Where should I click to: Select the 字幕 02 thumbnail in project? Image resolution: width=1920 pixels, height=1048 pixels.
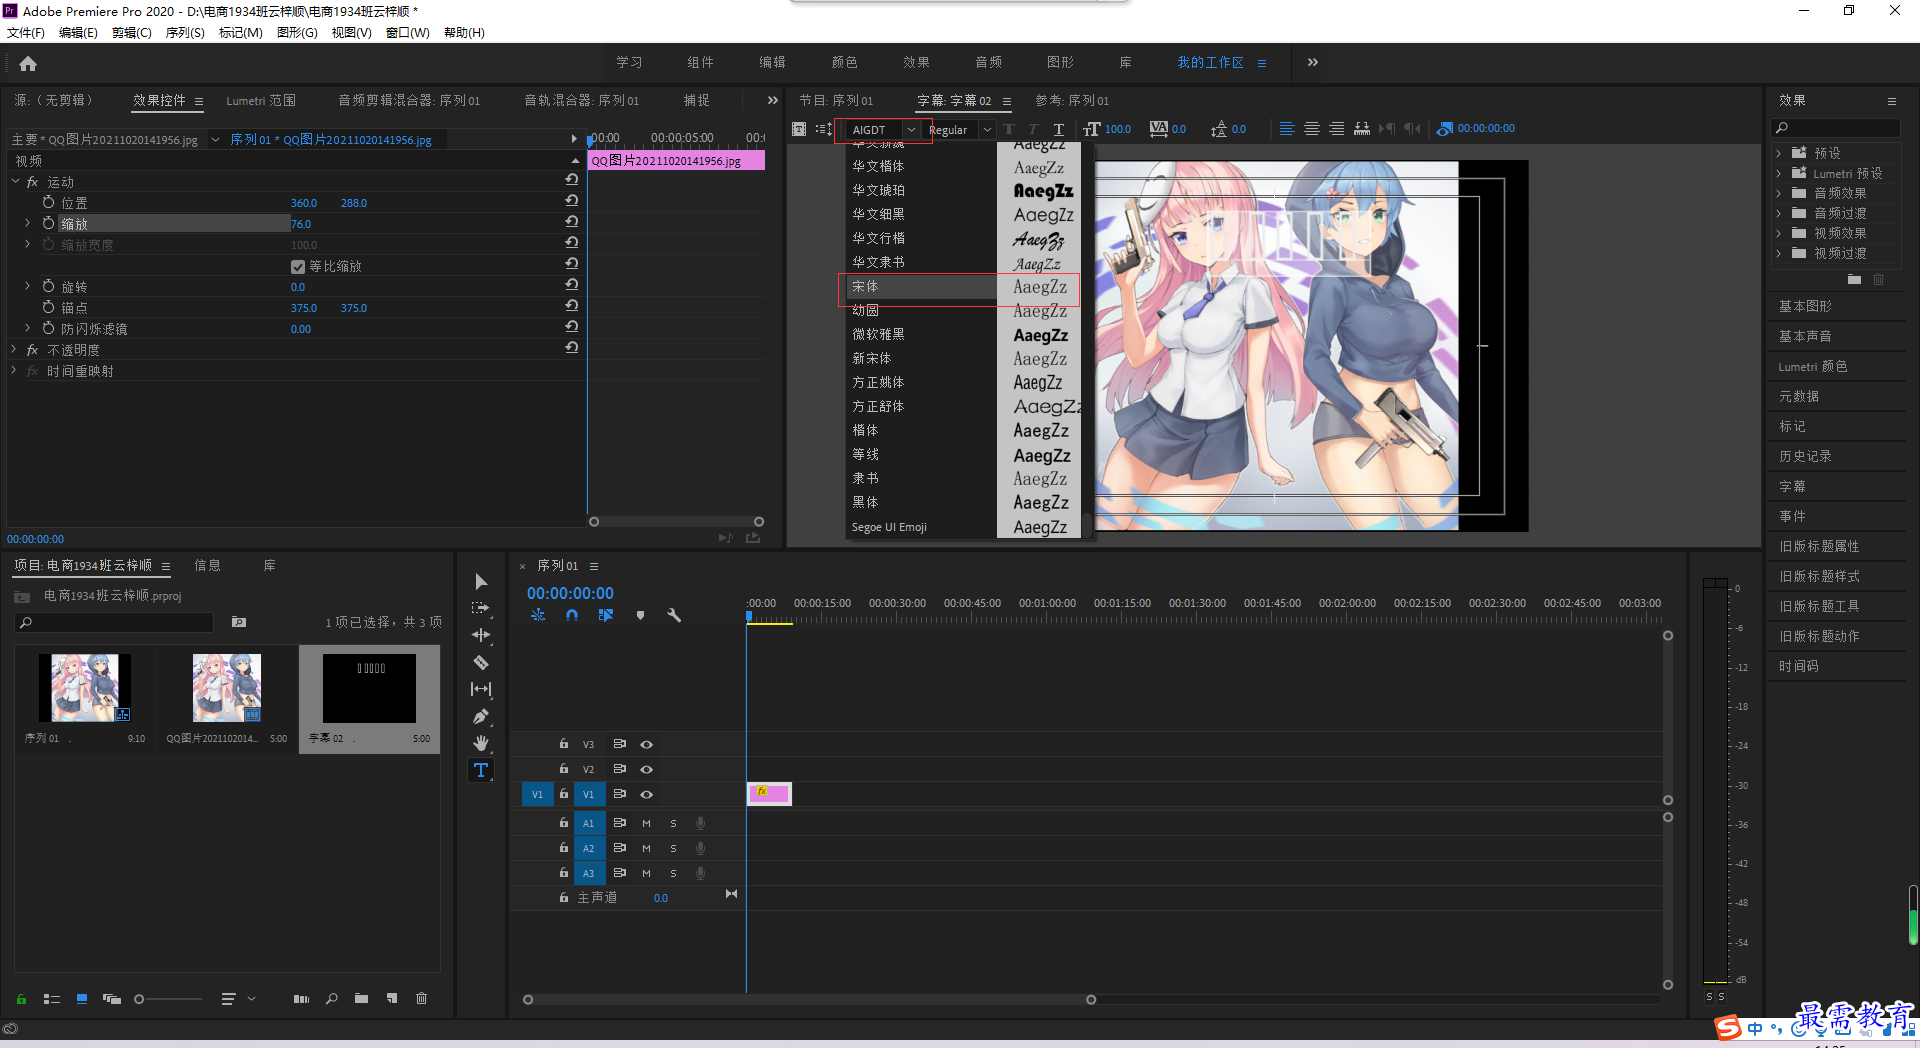pyautogui.click(x=369, y=688)
